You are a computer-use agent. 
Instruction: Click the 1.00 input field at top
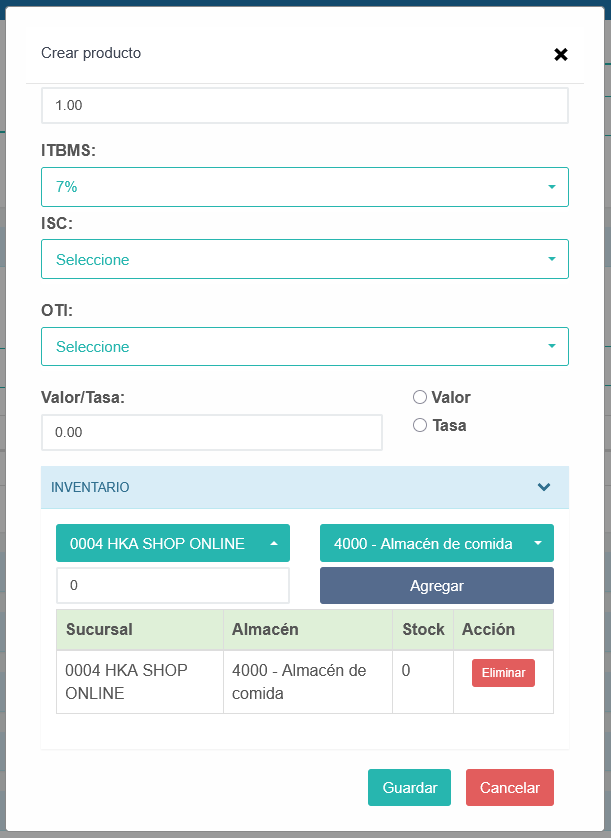point(304,105)
